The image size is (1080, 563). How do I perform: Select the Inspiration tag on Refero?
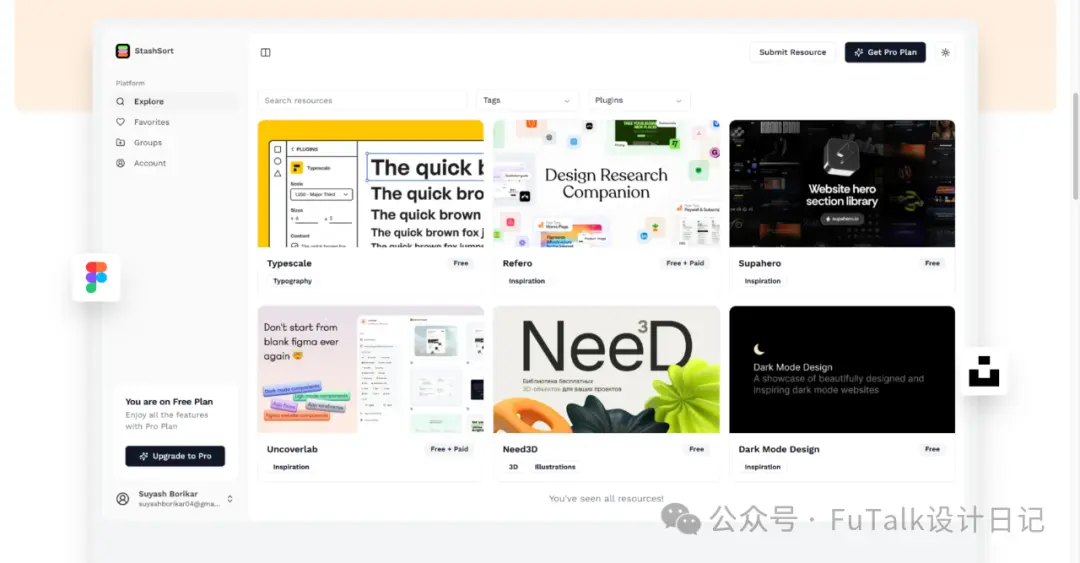(x=527, y=281)
